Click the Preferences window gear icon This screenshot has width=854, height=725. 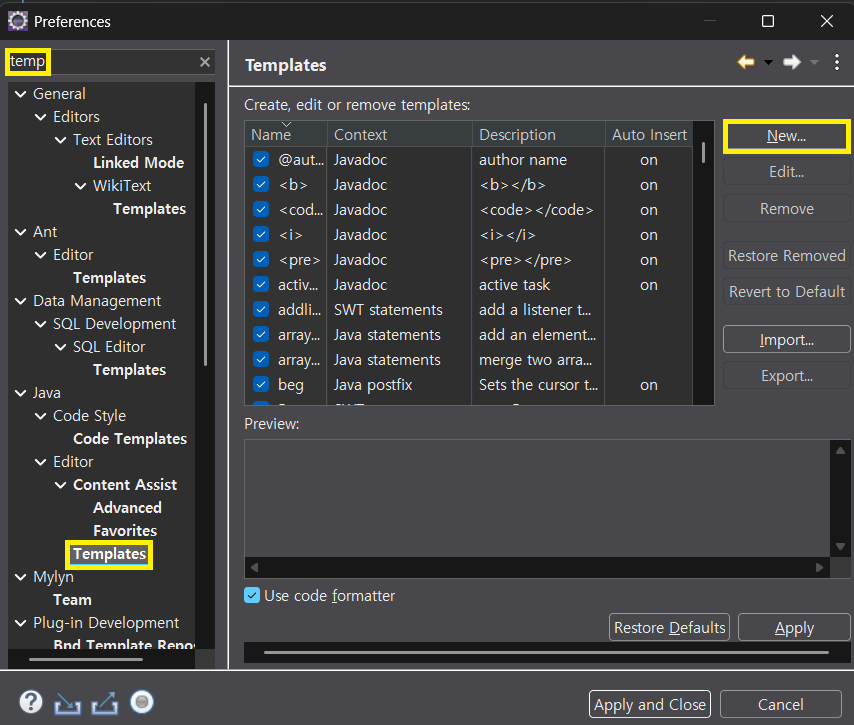pyautogui.click(x=17, y=21)
